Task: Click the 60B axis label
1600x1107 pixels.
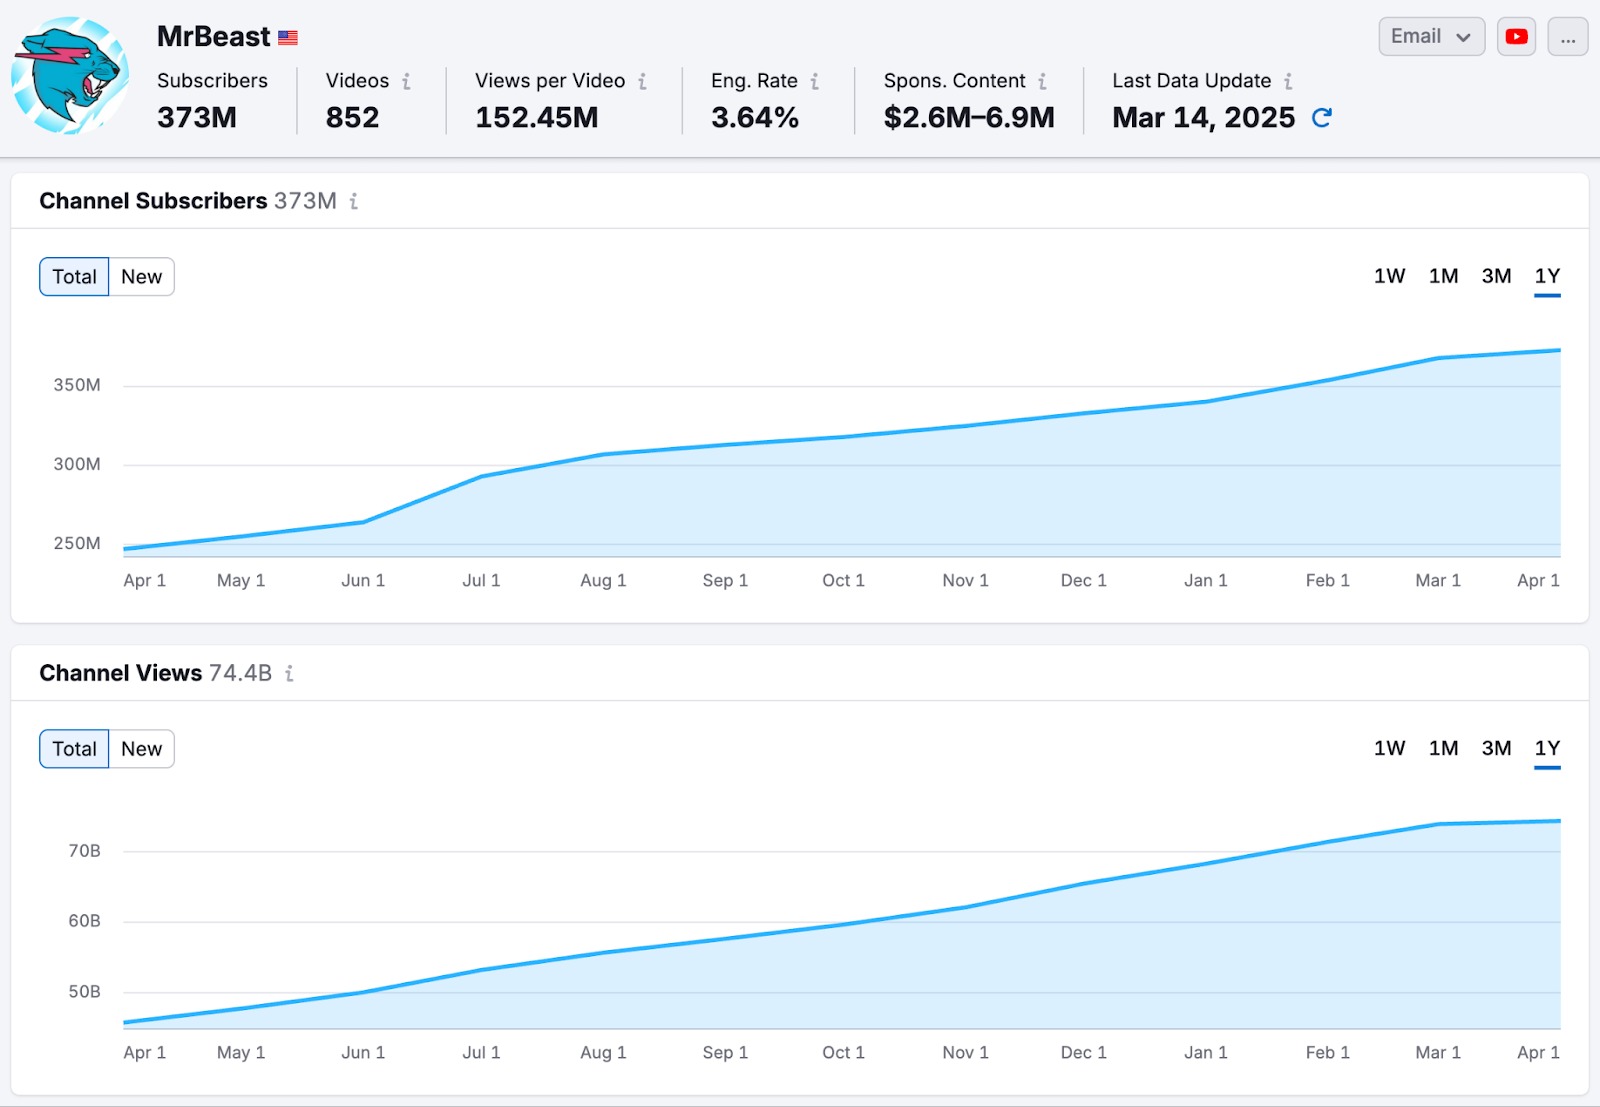Action: (x=84, y=921)
